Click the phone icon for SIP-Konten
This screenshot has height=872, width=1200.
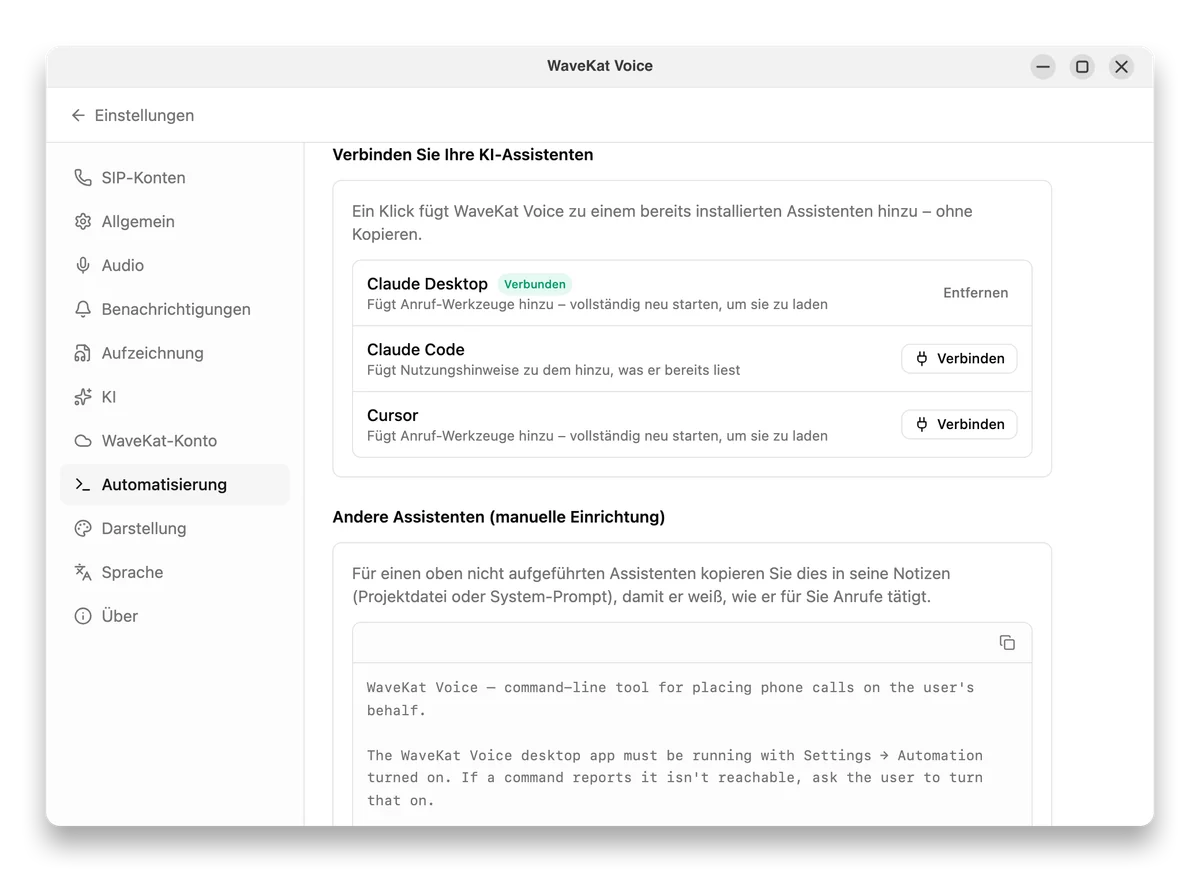pyautogui.click(x=83, y=178)
